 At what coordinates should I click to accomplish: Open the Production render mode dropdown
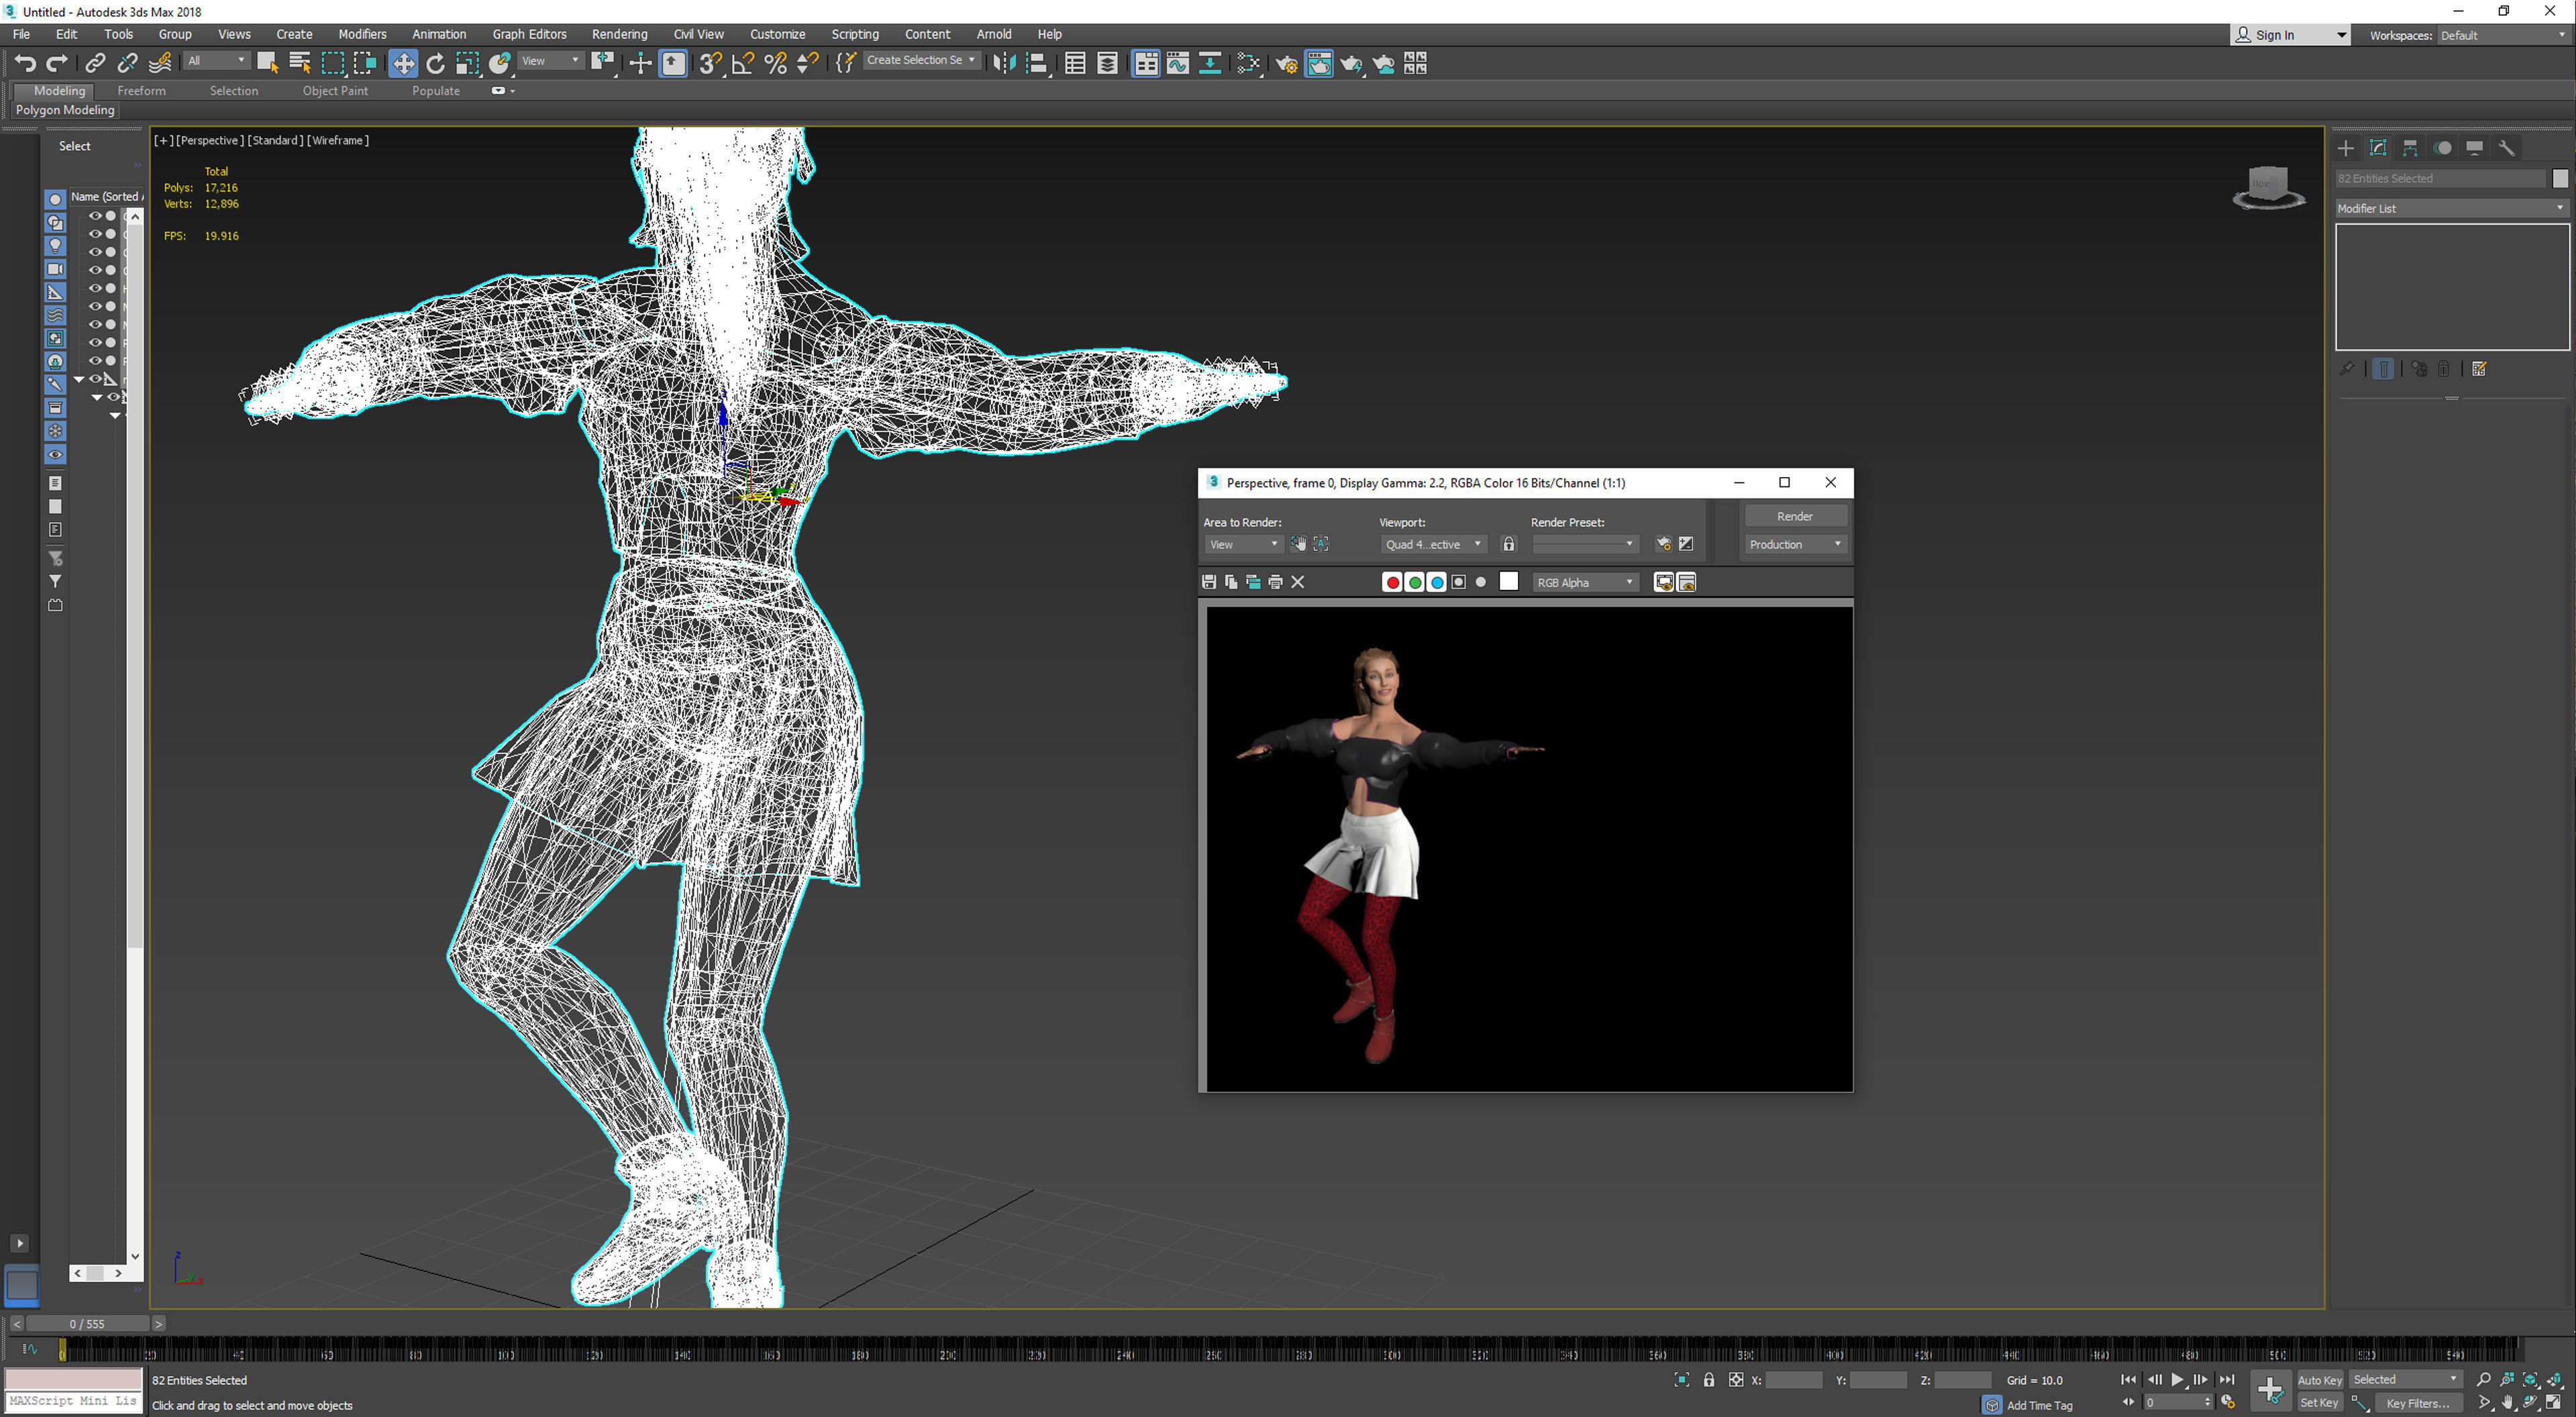point(1795,544)
